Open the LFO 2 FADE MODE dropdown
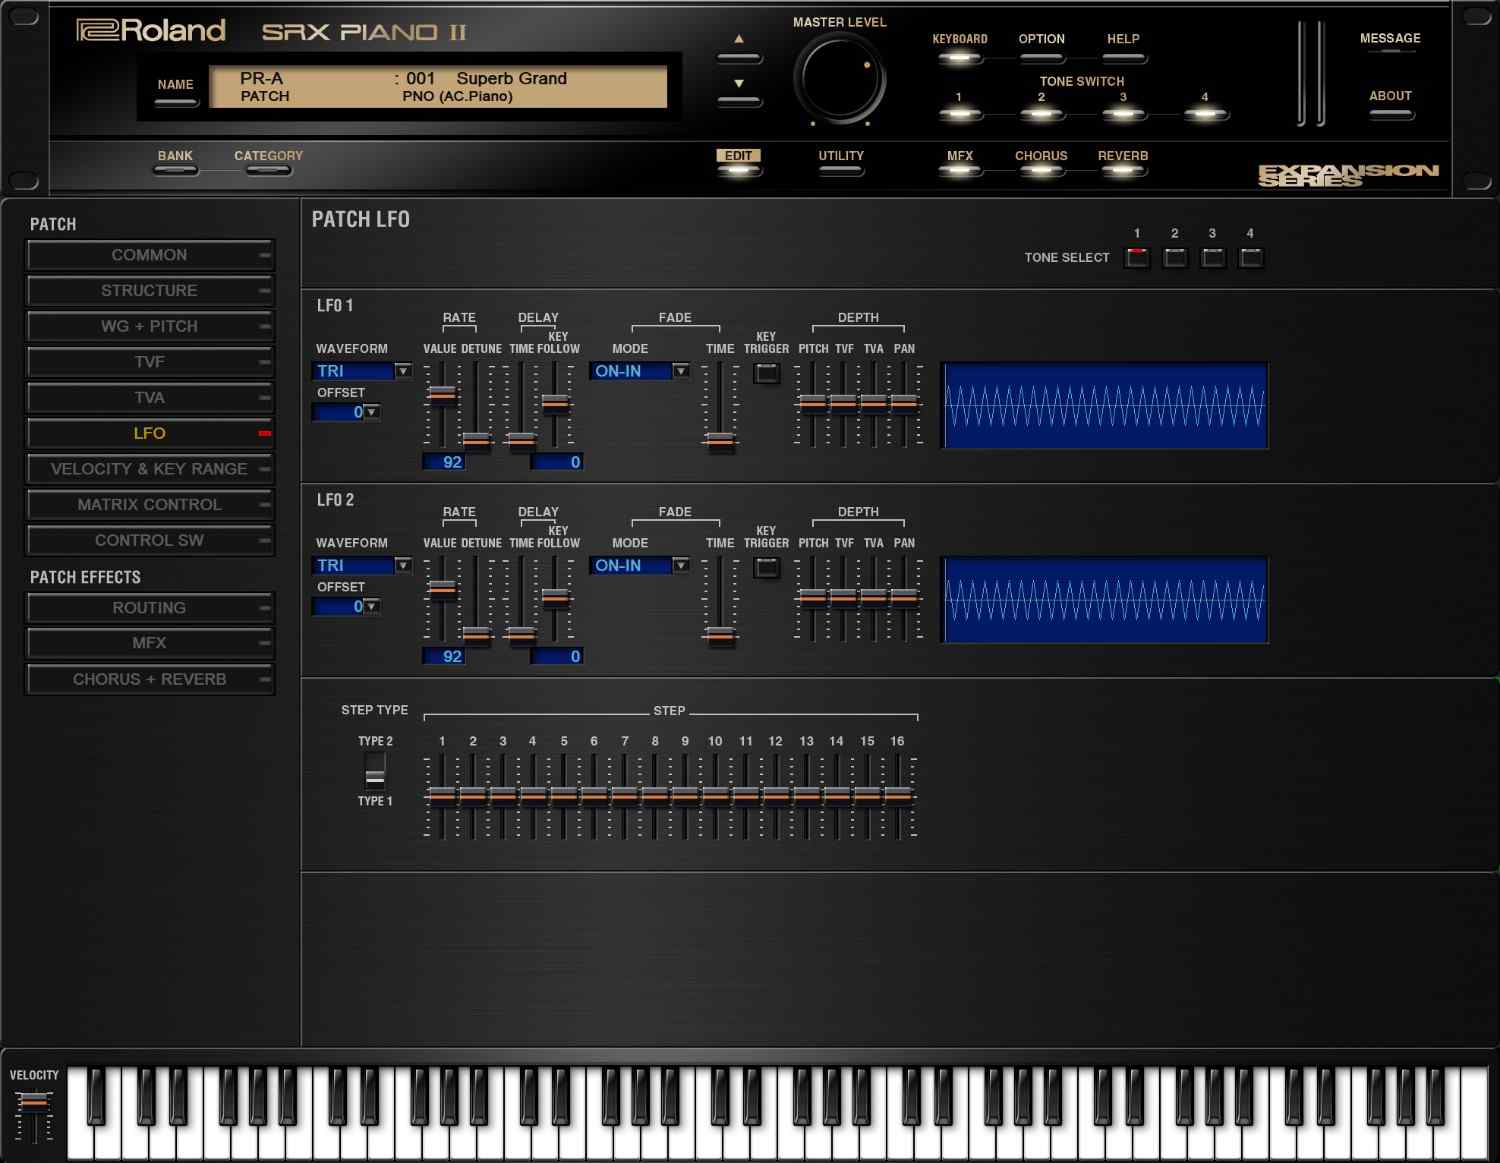The image size is (1500, 1163). pyautogui.click(x=680, y=565)
